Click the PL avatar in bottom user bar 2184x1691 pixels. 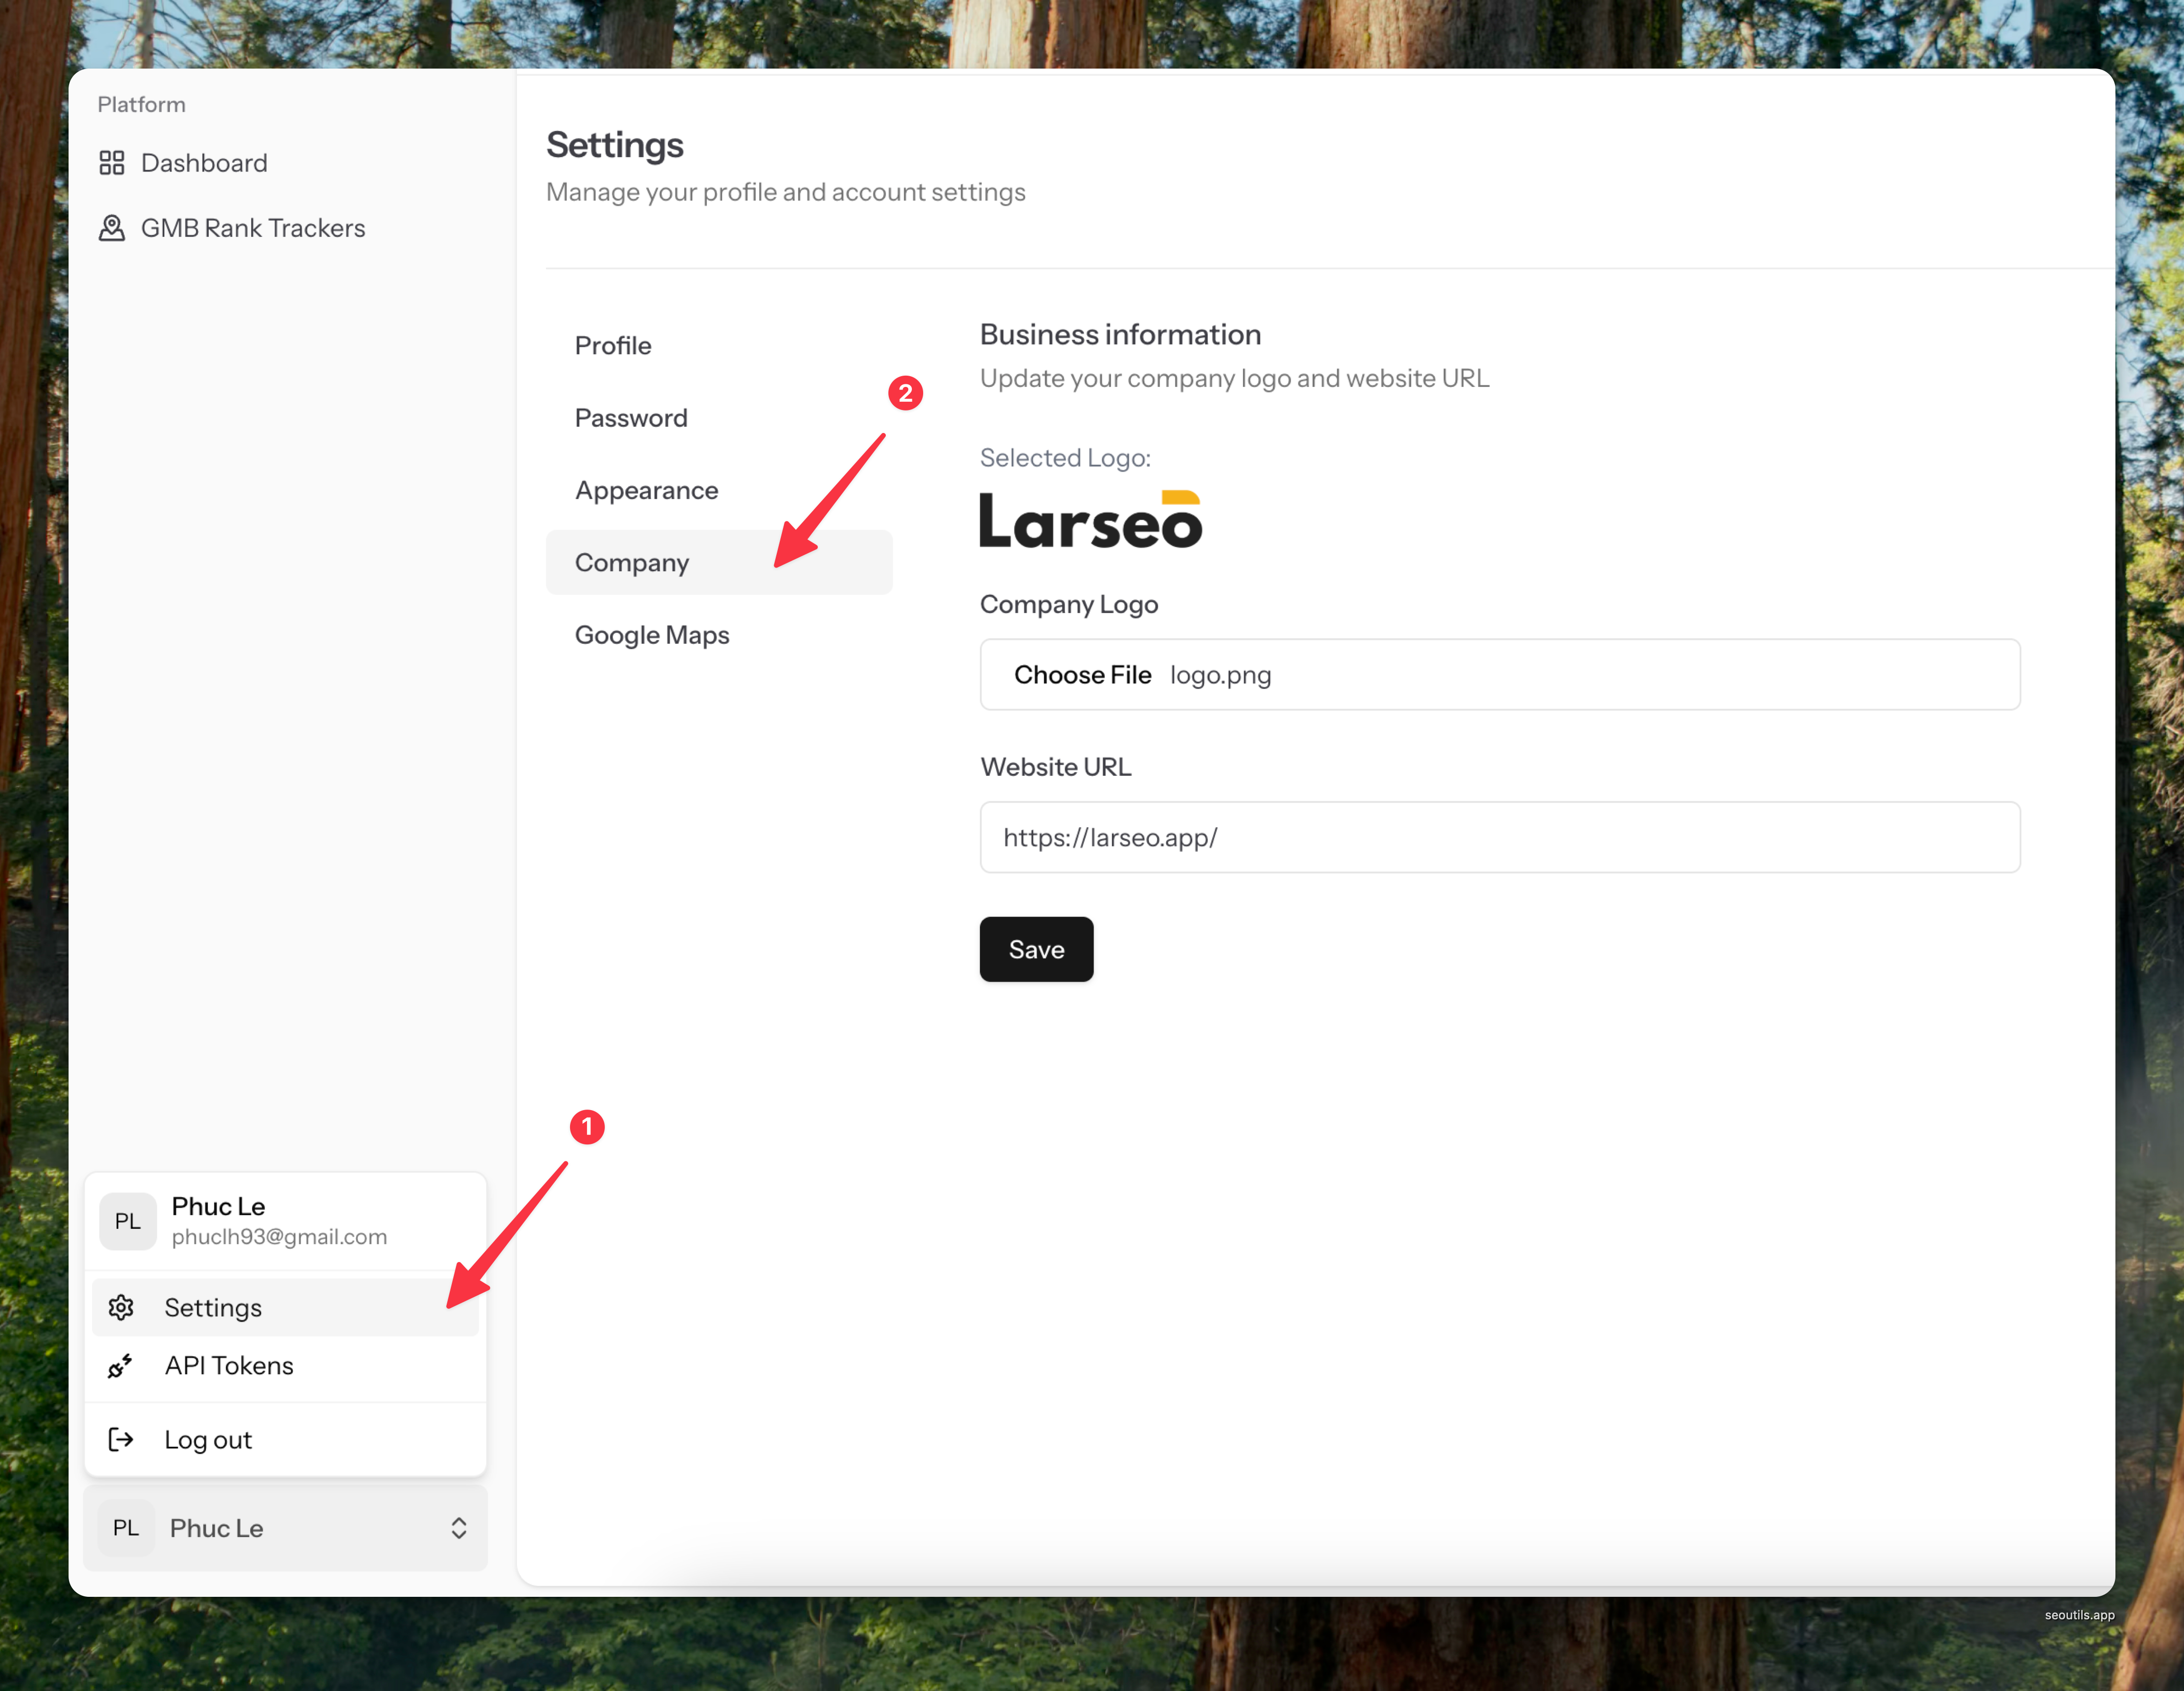pyautogui.click(x=126, y=1527)
